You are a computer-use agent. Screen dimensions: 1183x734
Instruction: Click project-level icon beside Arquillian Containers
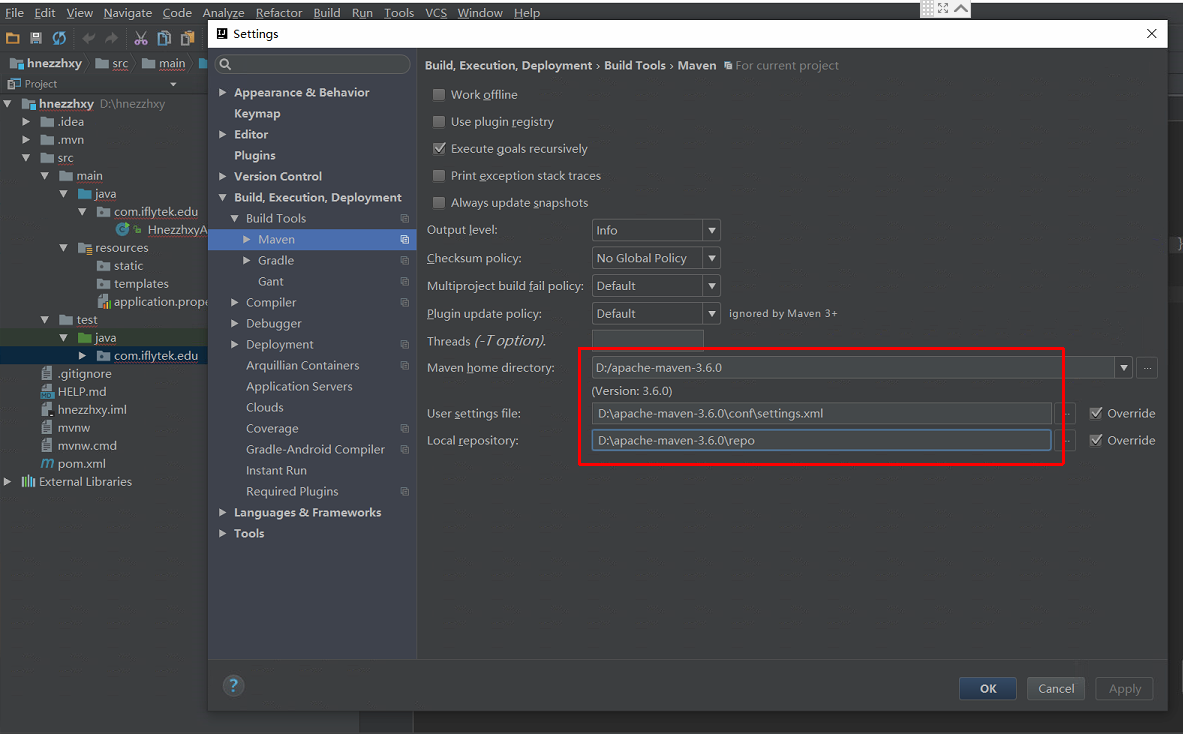[x=404, y=365]
